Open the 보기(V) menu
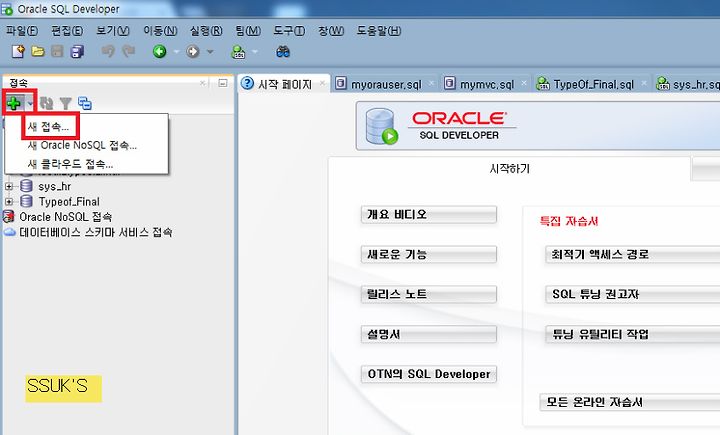This screenshot has height=435, width=720. pos(112,31)
